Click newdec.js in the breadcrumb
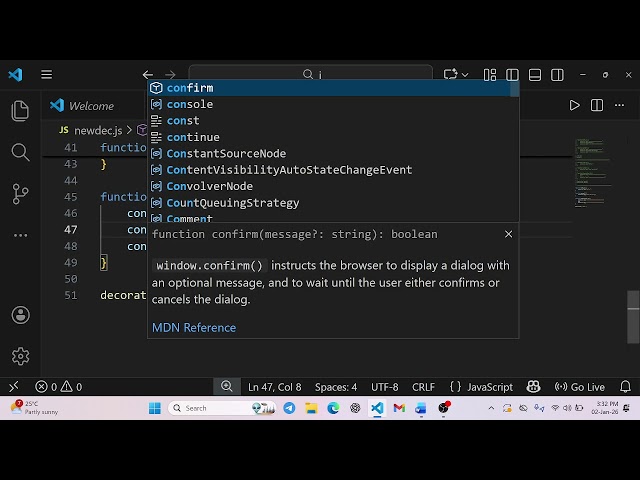The width and height of the screenshot is (640, 480). pyautogui.click(x=98, y=130)
